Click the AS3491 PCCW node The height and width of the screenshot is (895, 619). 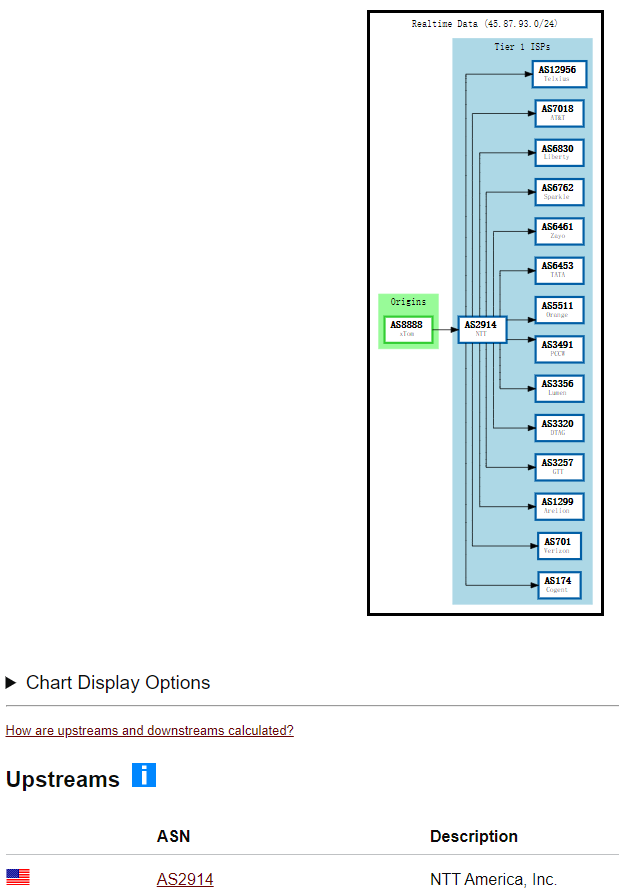point(558,349)
